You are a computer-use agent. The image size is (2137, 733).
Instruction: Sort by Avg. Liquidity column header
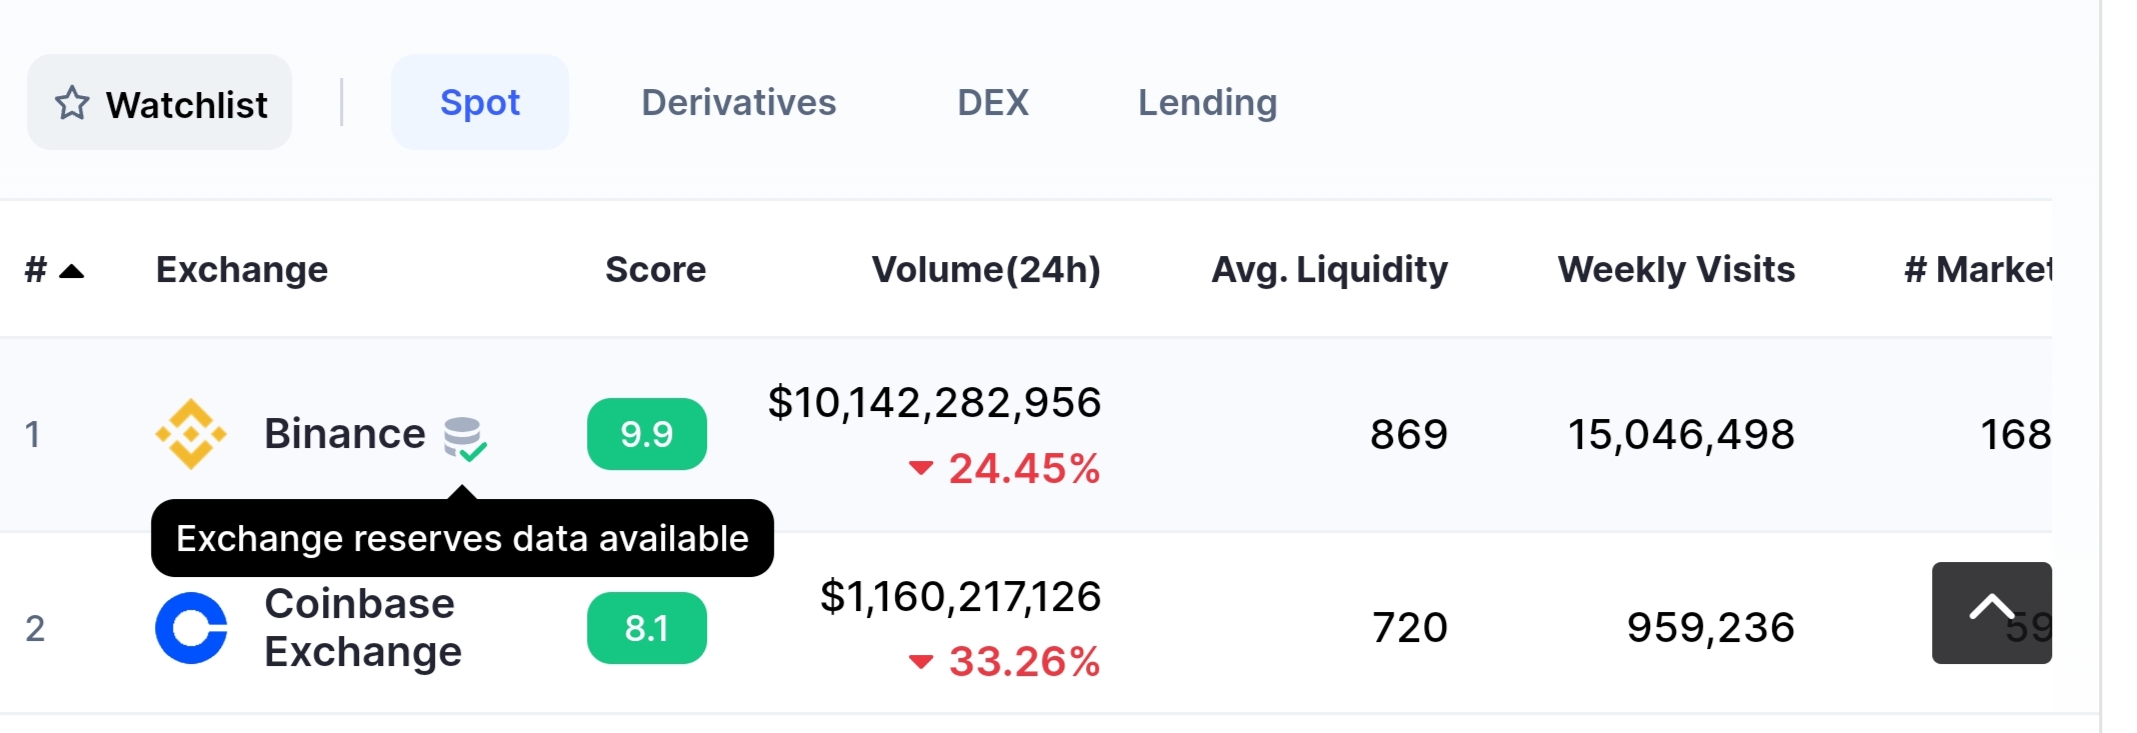click(1330, 269)
